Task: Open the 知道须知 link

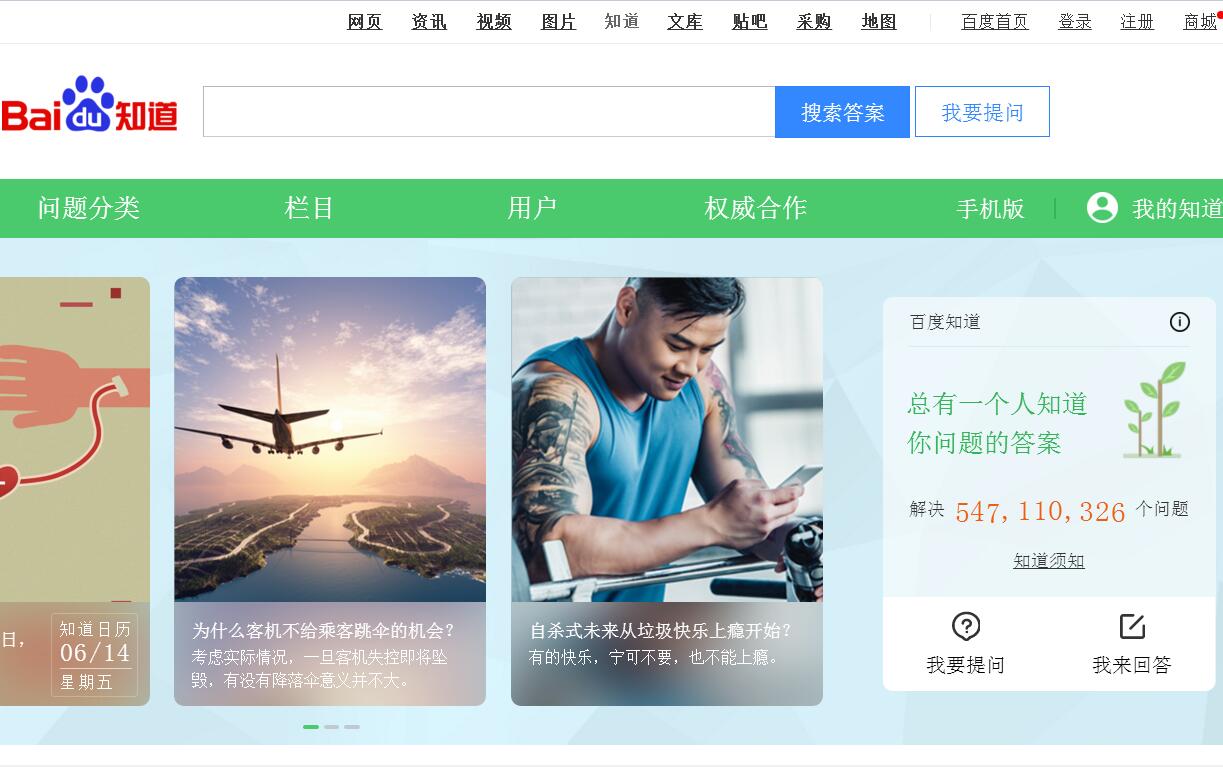Action: pyautogui.click(x=1049, y=561)
